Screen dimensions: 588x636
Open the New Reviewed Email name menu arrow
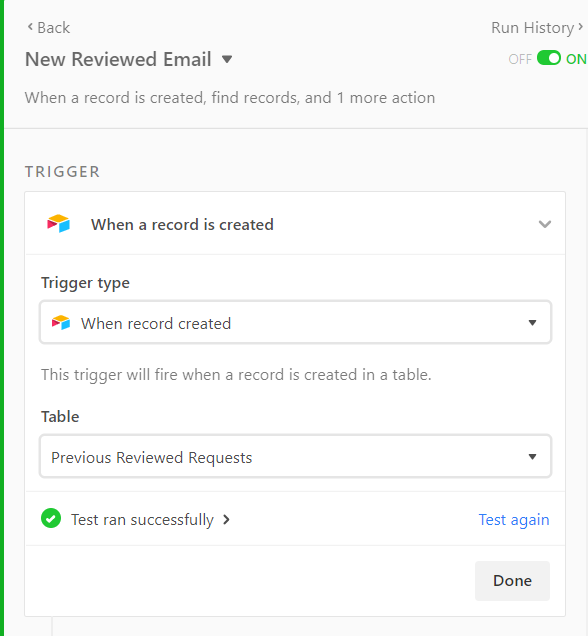pos(227,60)
